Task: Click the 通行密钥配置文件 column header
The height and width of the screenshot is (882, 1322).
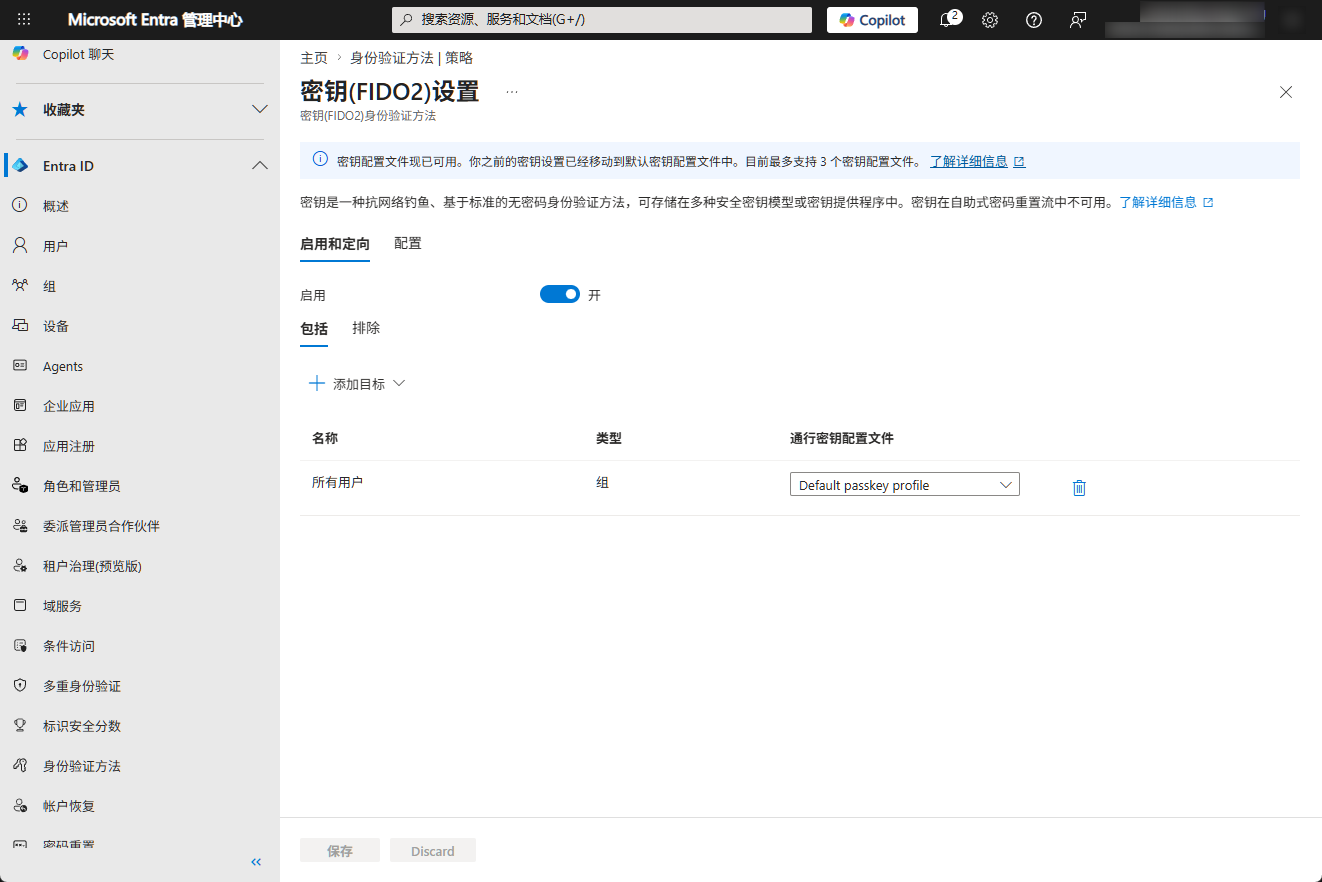Action: pyautogui.click(x=842, y=438)
